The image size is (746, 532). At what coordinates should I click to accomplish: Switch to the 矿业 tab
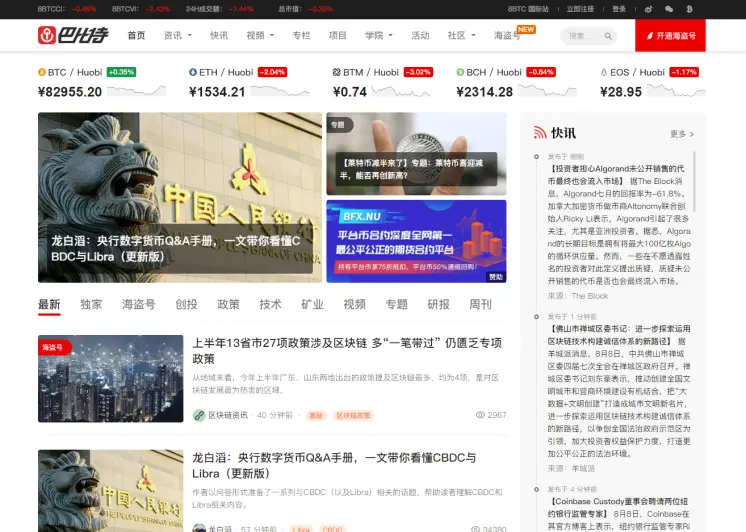312,304
